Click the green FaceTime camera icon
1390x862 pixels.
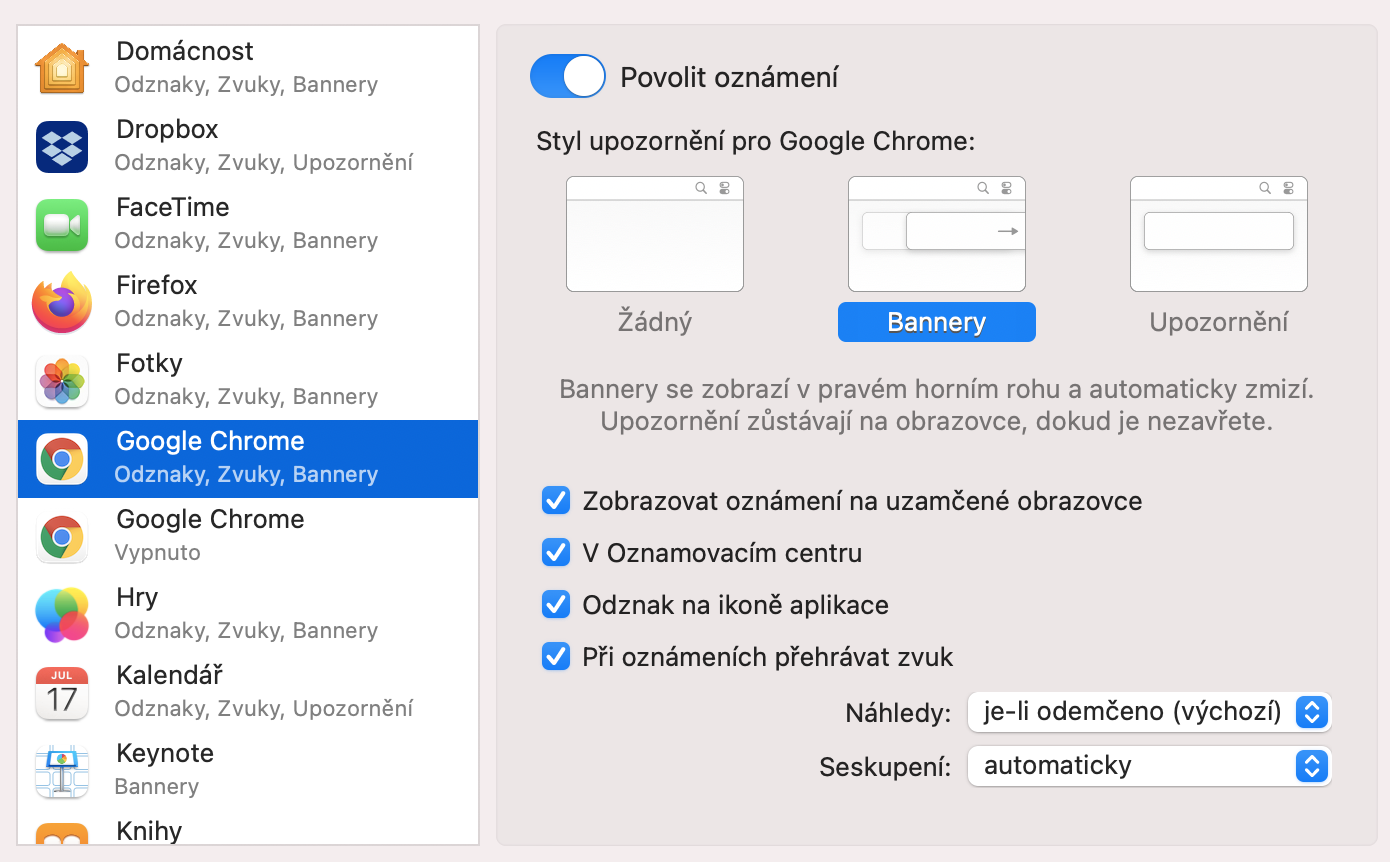pyautogui.click(x=62, y=224)
